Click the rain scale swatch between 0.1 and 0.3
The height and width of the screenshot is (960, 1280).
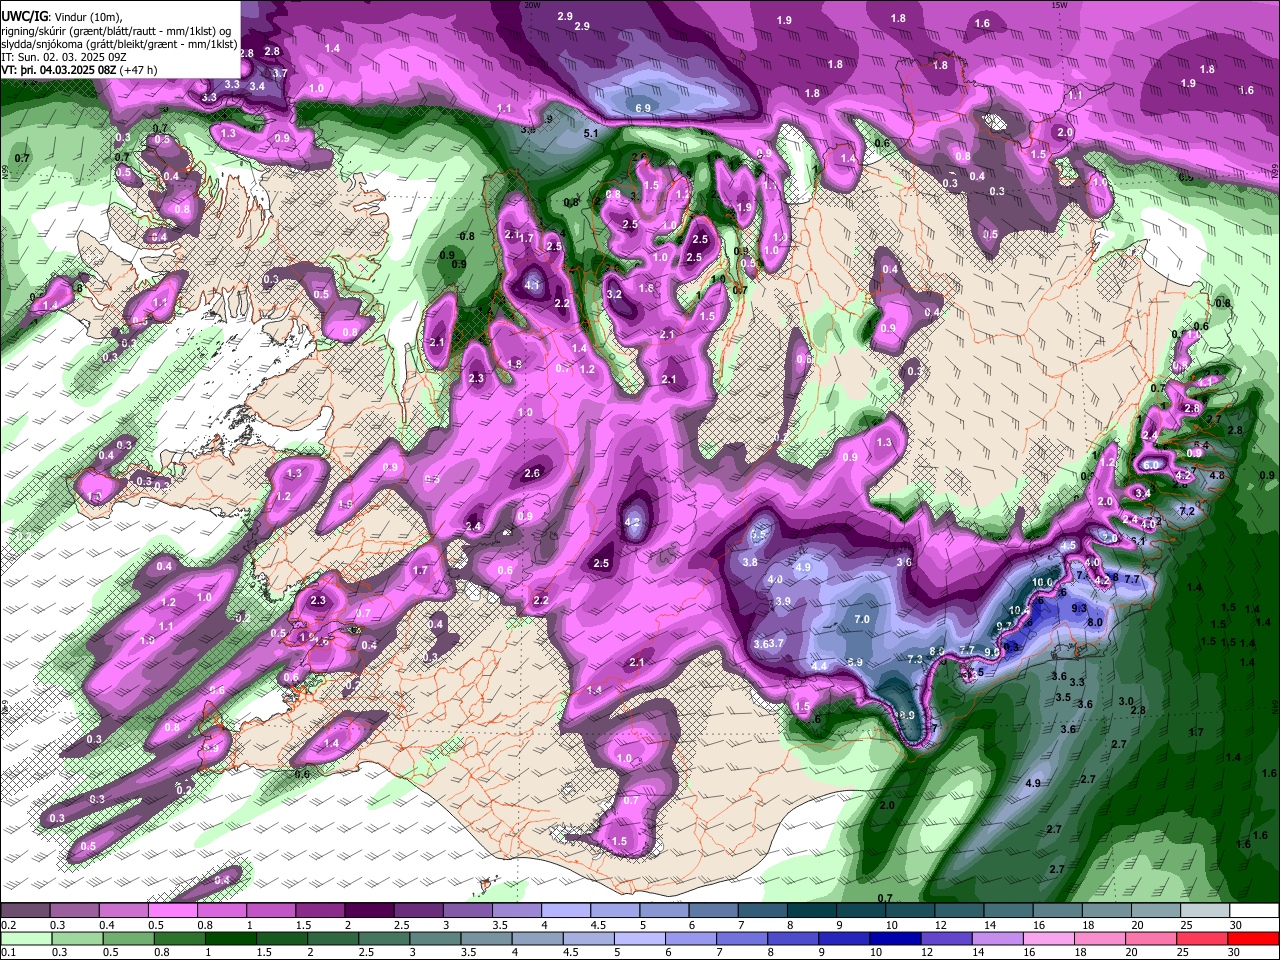(x=25, y=938)
